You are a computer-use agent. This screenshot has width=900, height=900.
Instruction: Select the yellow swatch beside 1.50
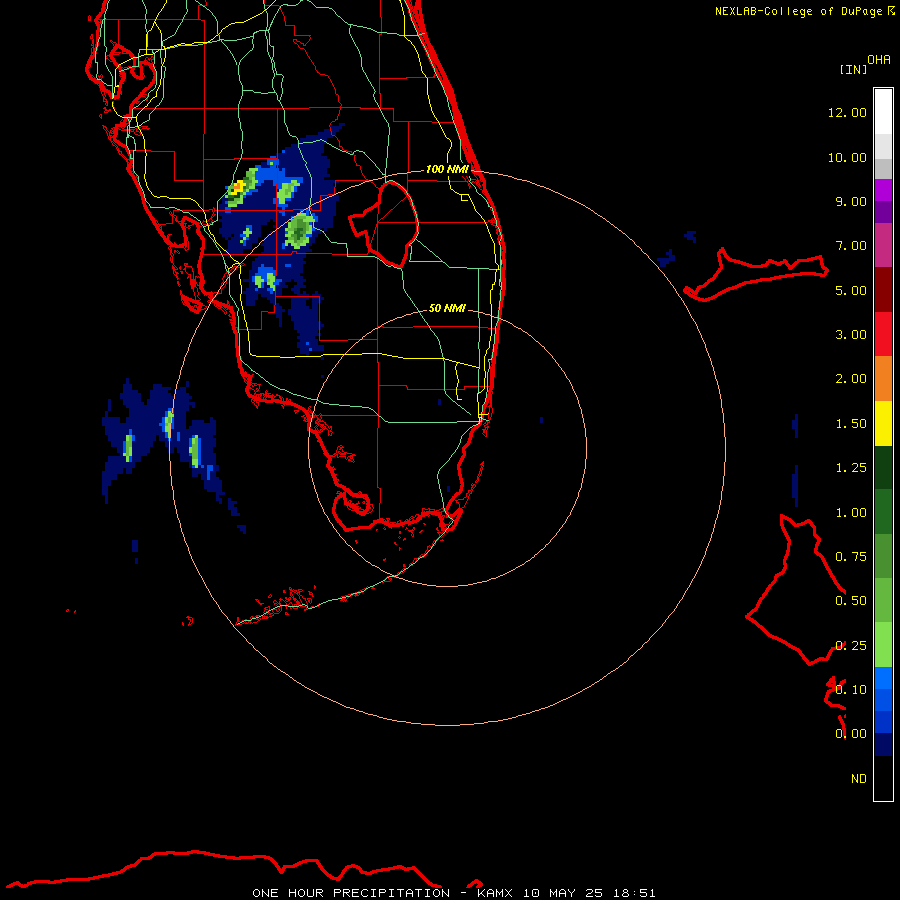click(883, 423)
